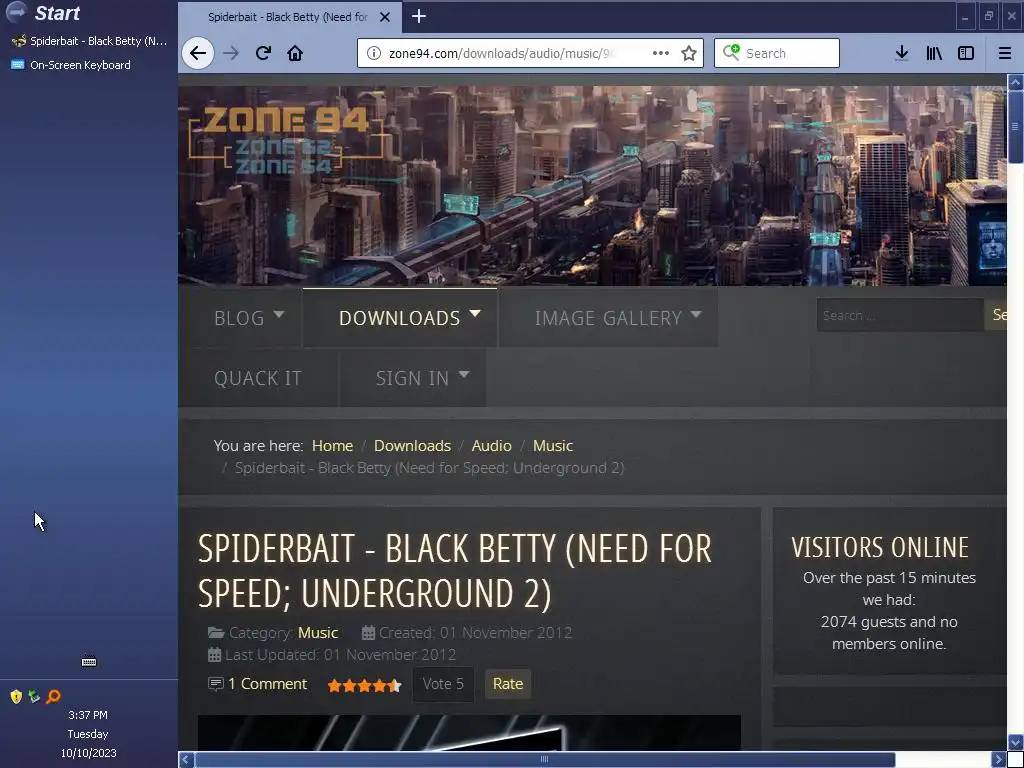Viewport: 1024px width, 768px height.
Task: Open the Vote 5 rating dropdown
Action: [443, 684]
